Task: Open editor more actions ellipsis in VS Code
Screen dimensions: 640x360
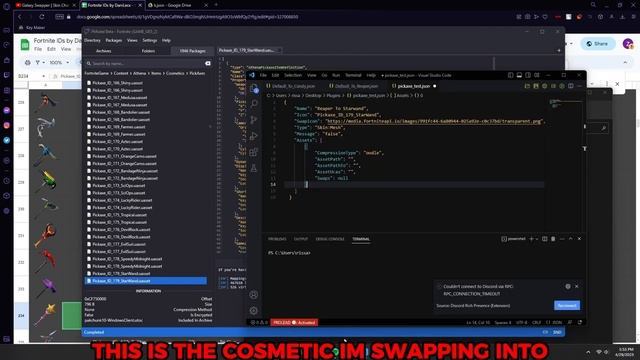Action: 579,86
